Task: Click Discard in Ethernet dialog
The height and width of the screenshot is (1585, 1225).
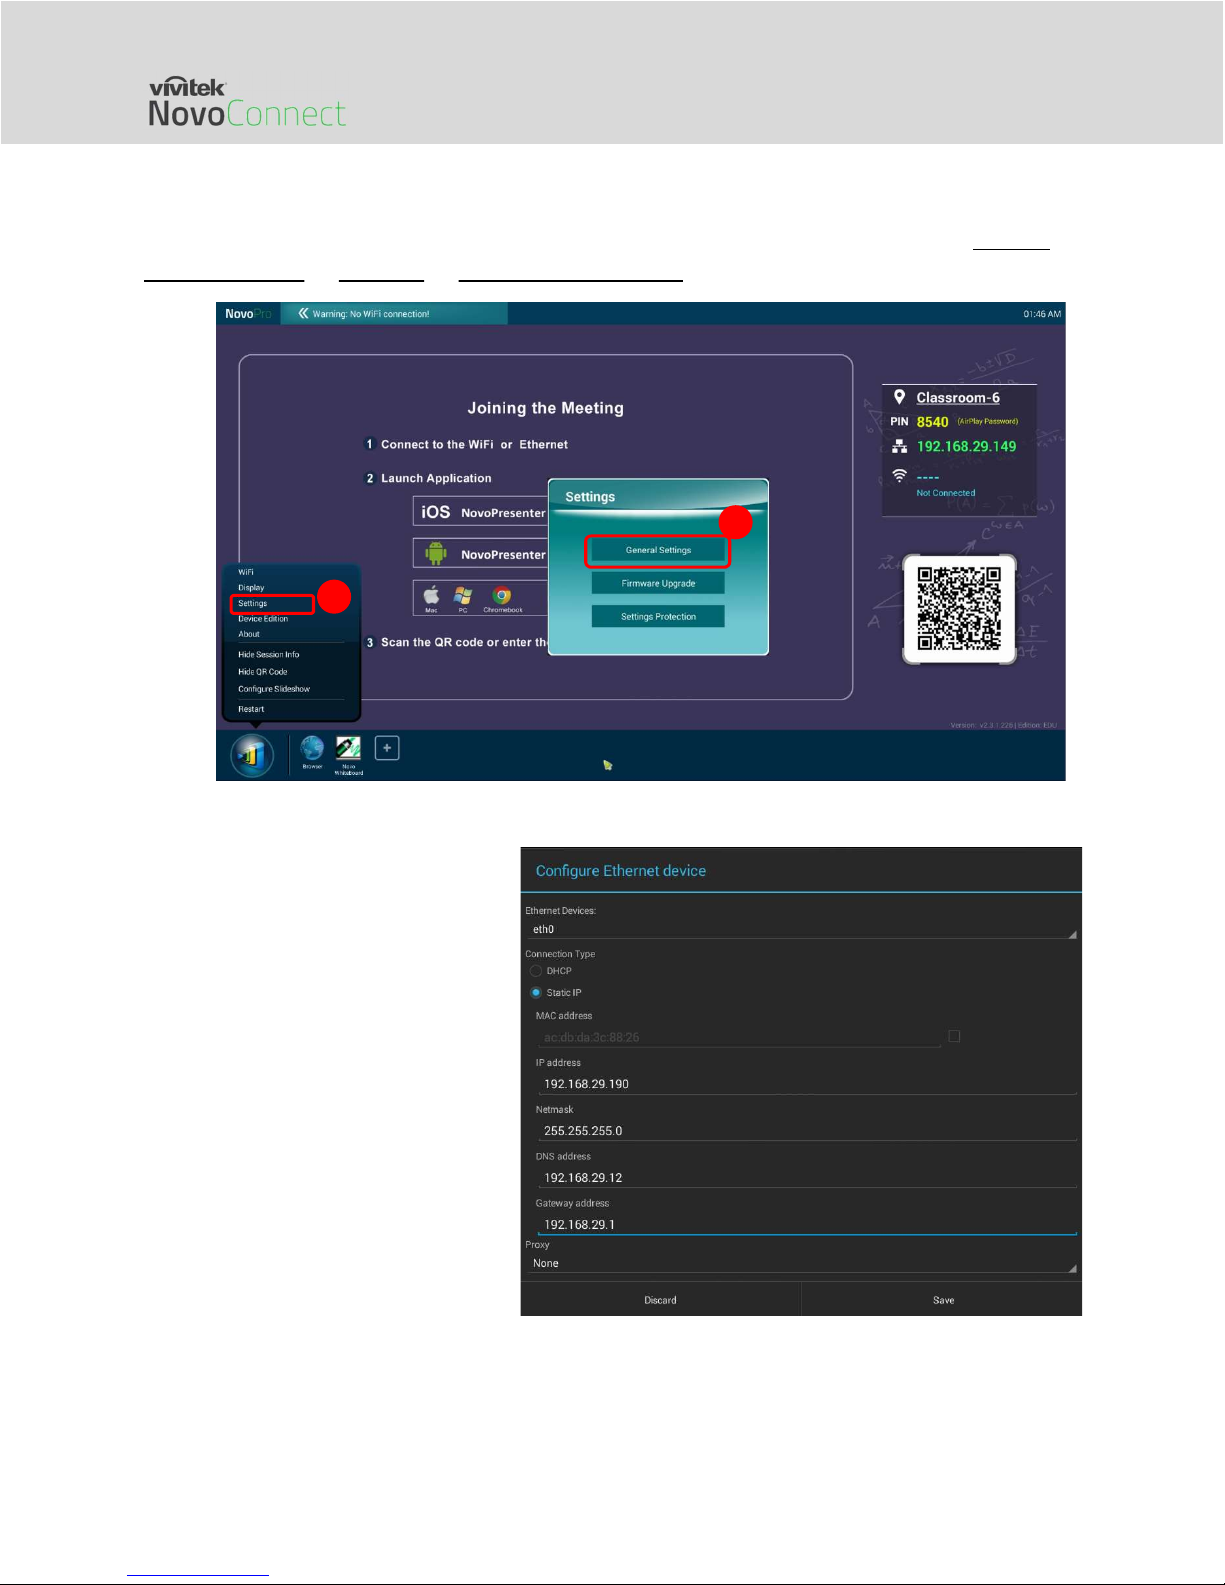Action: click(661, 1300)
